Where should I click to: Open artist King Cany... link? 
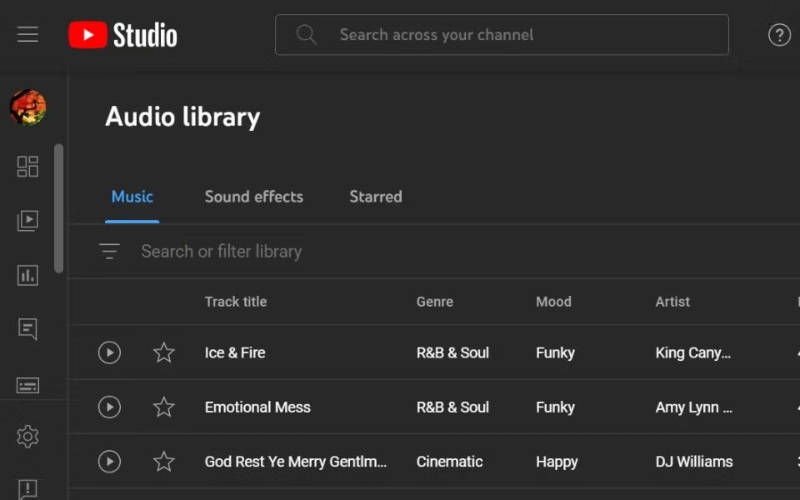tap(693, 353)
